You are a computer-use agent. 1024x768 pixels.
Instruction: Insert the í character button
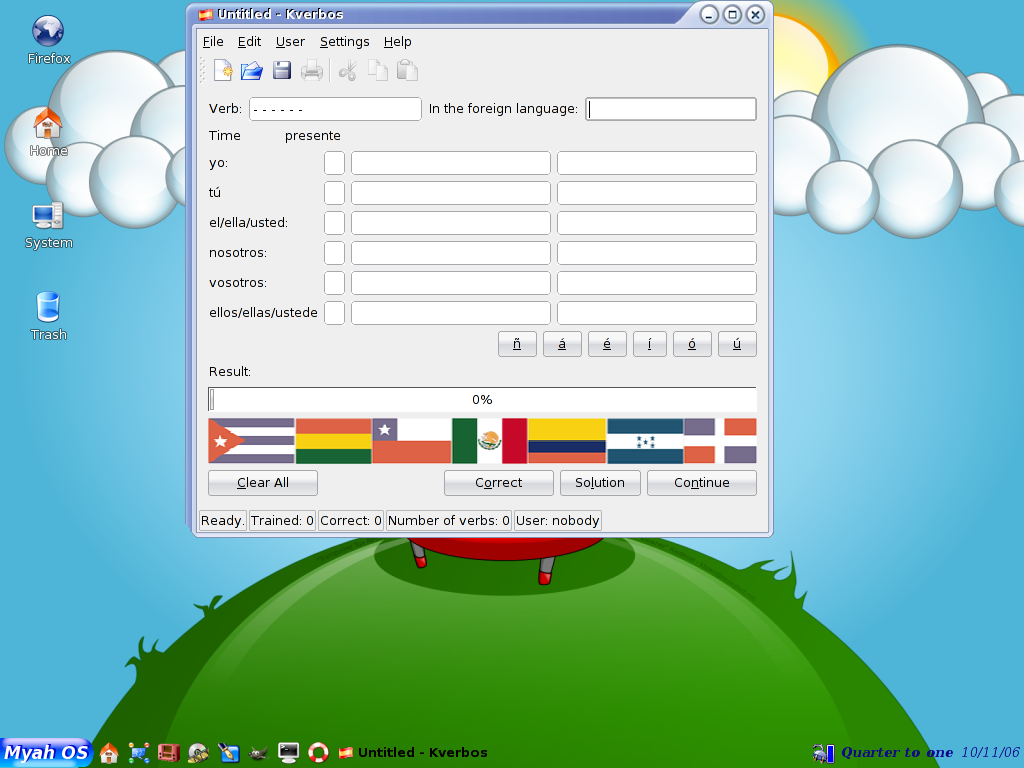tap(650, 344)
